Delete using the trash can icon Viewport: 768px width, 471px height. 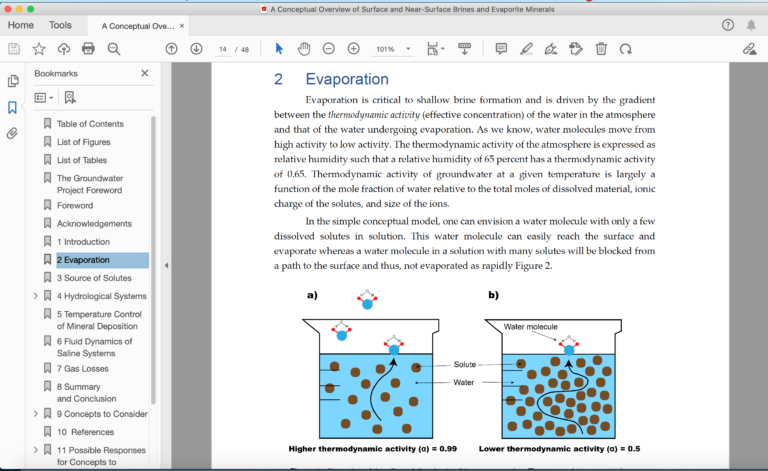click(x=601, y=48)
